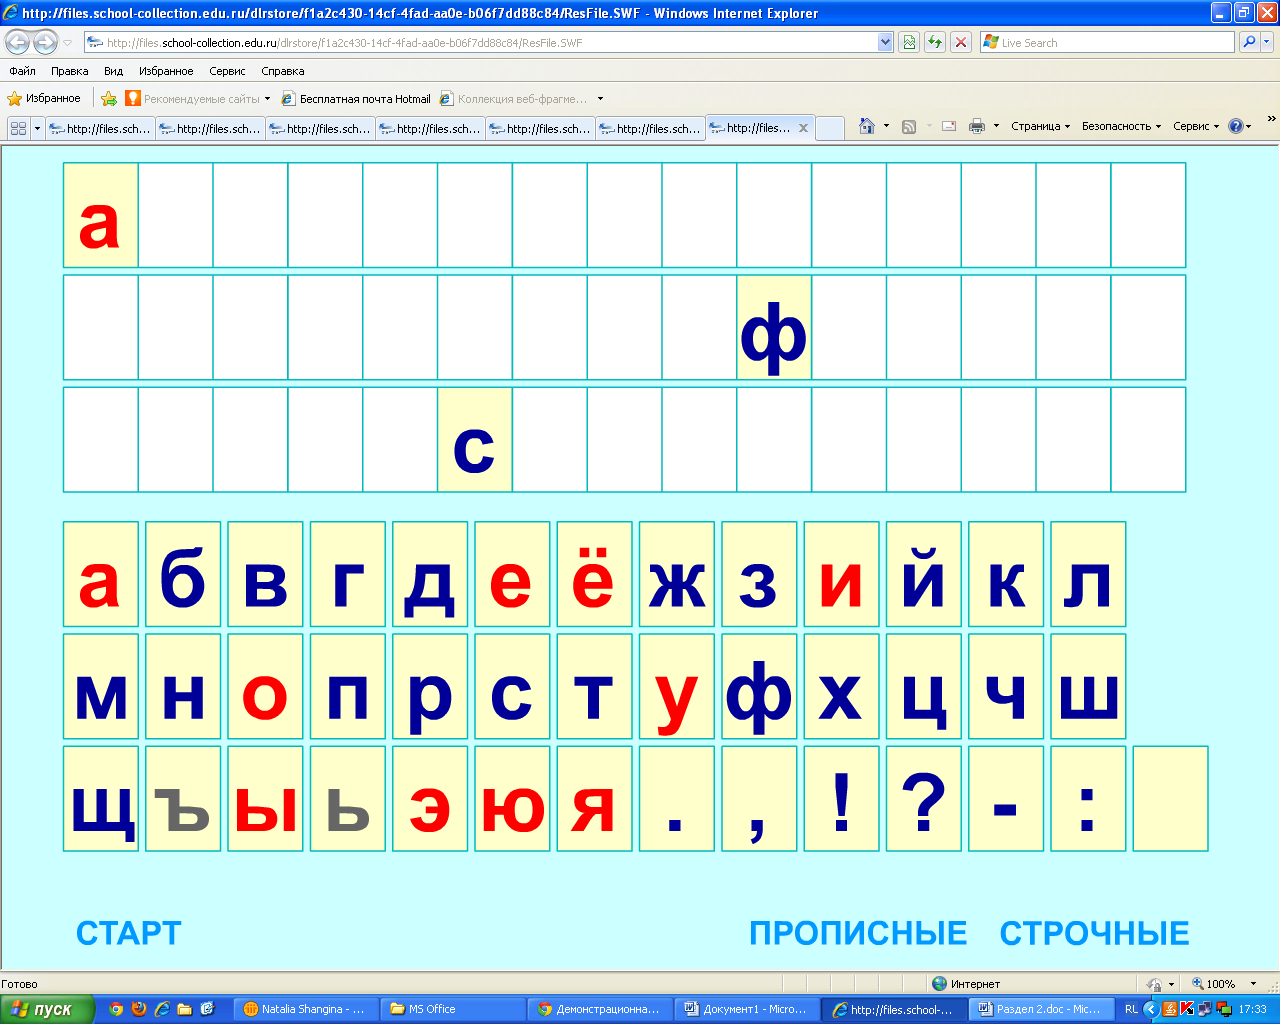
Task: Select the exclamation mark tile
Action: tap(841, 798)
